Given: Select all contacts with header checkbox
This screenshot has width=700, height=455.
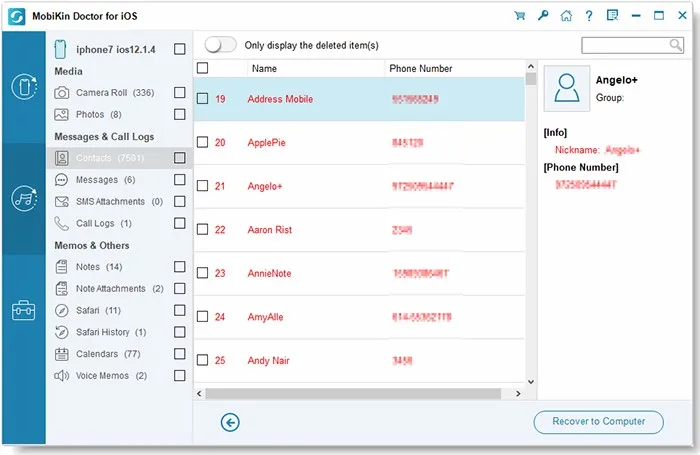Looking at the screenshot, I should click(203, 68).
